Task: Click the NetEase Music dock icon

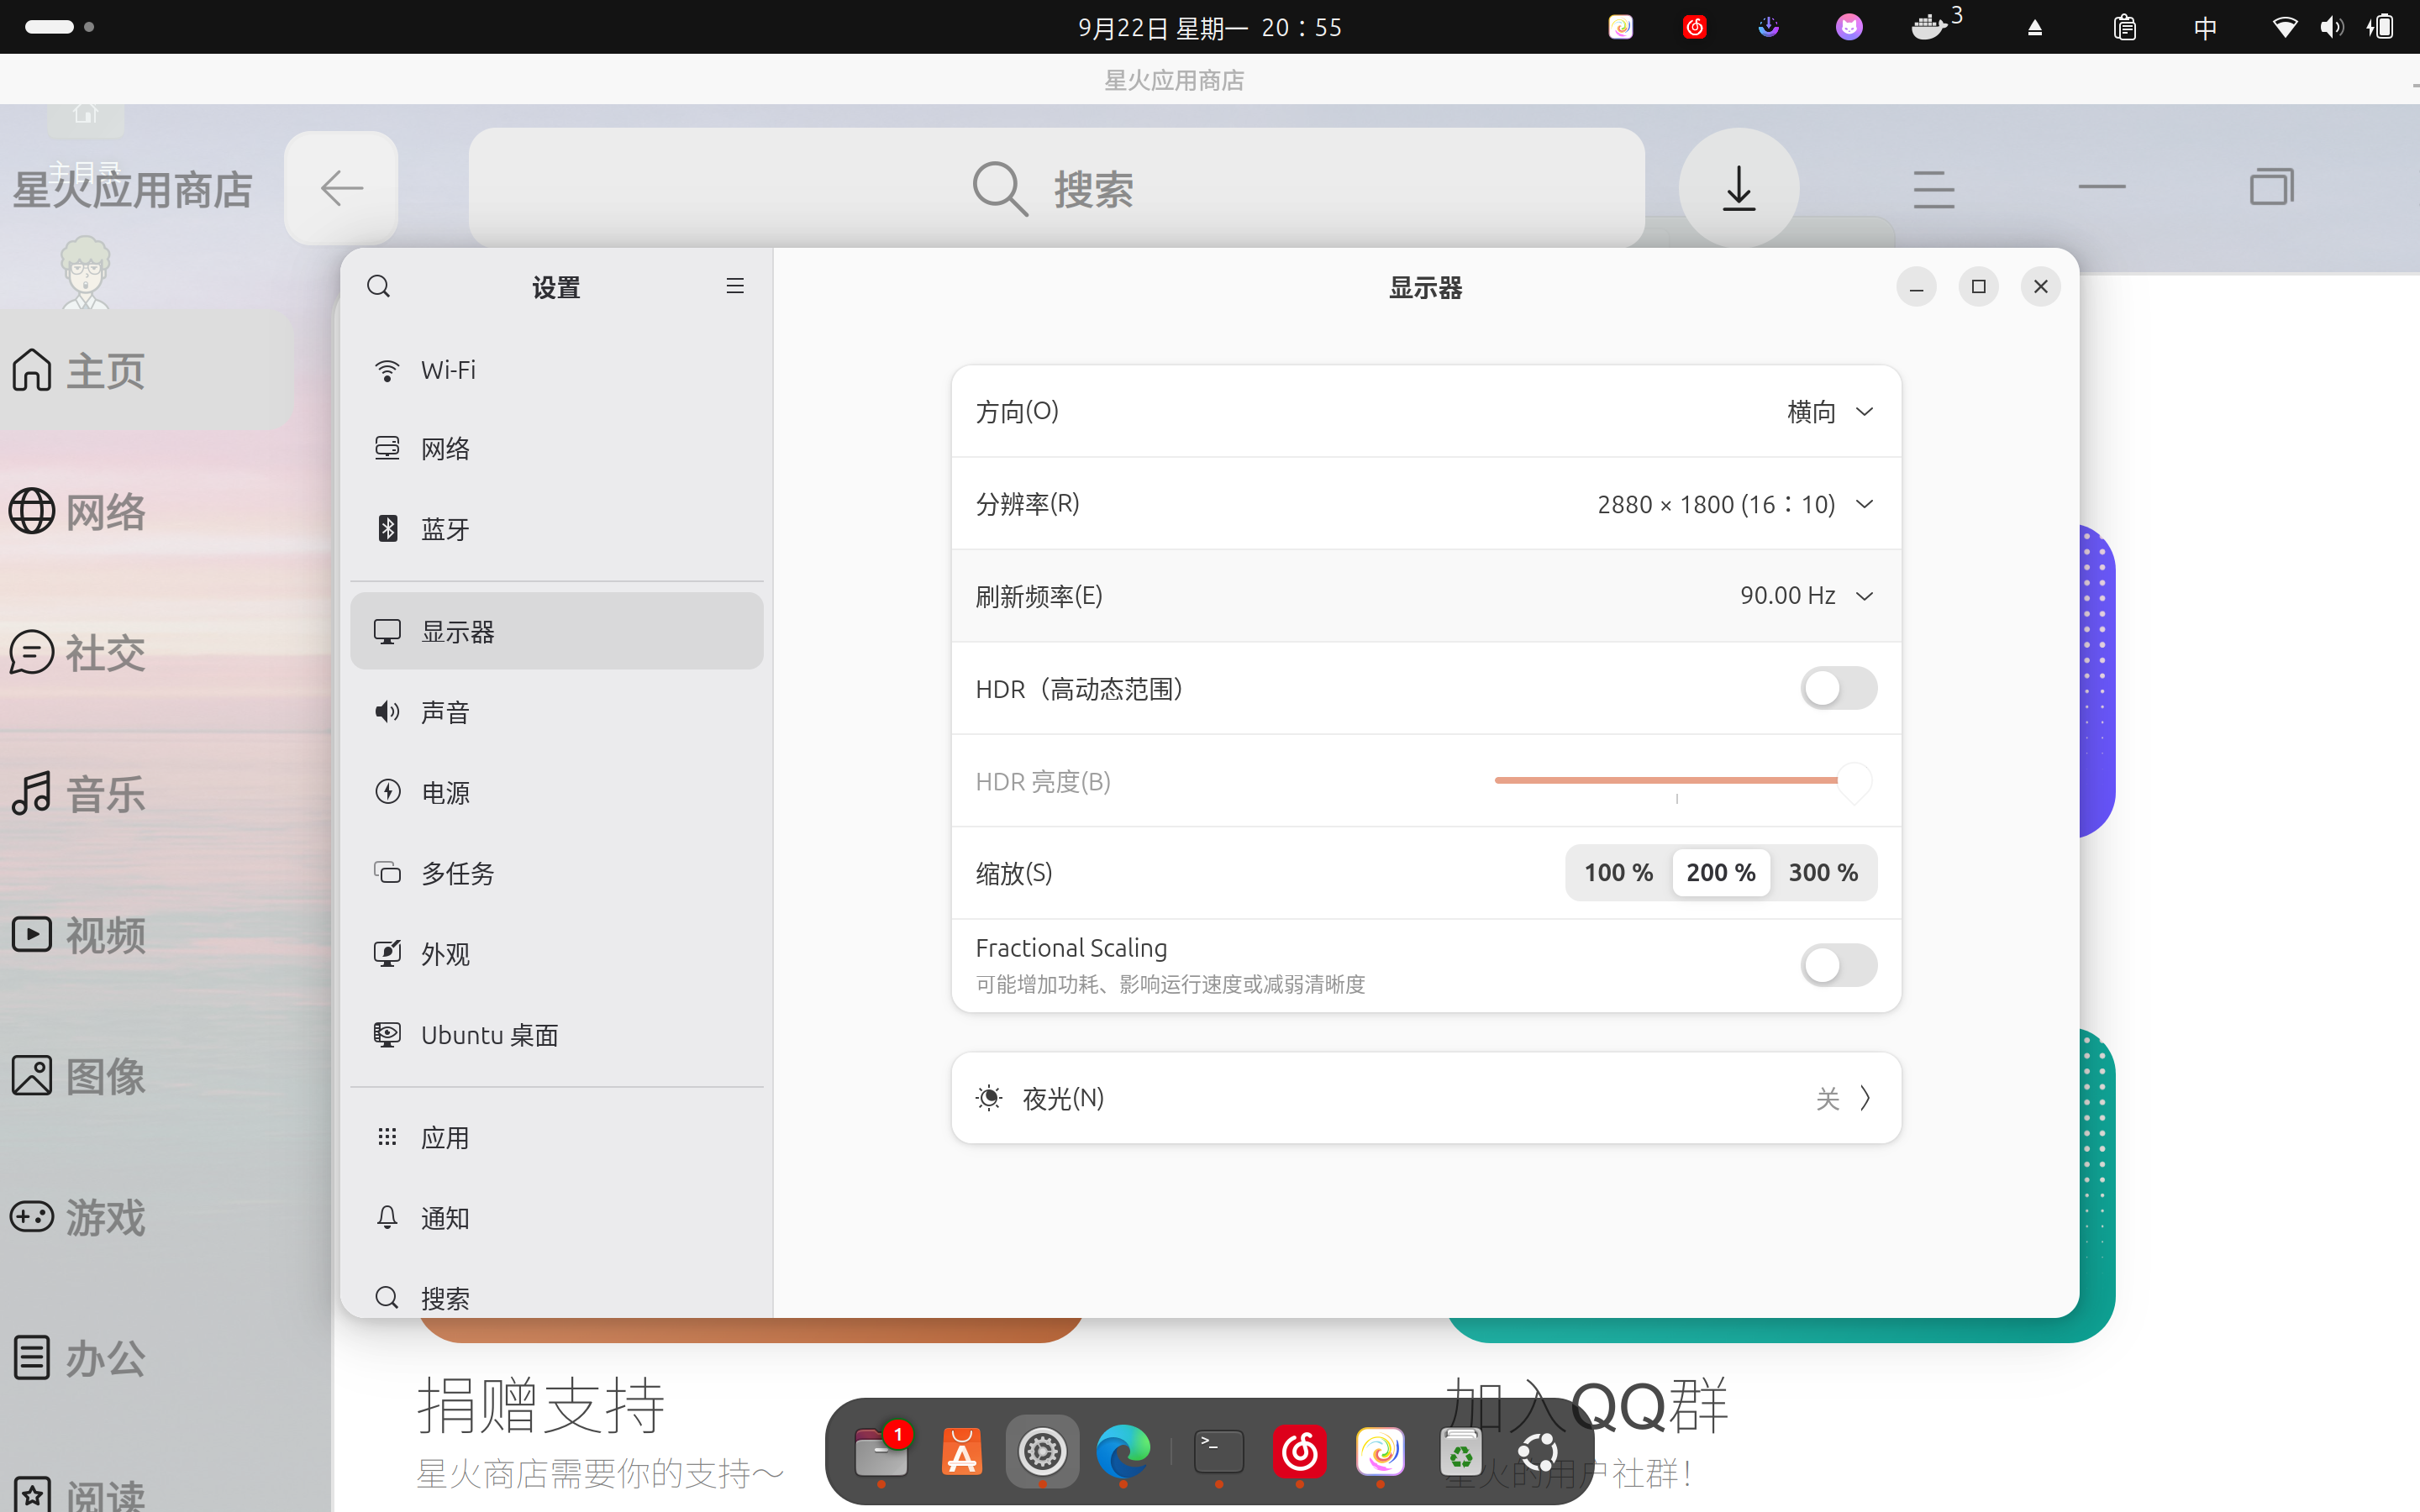Action: point(1299,1451)
